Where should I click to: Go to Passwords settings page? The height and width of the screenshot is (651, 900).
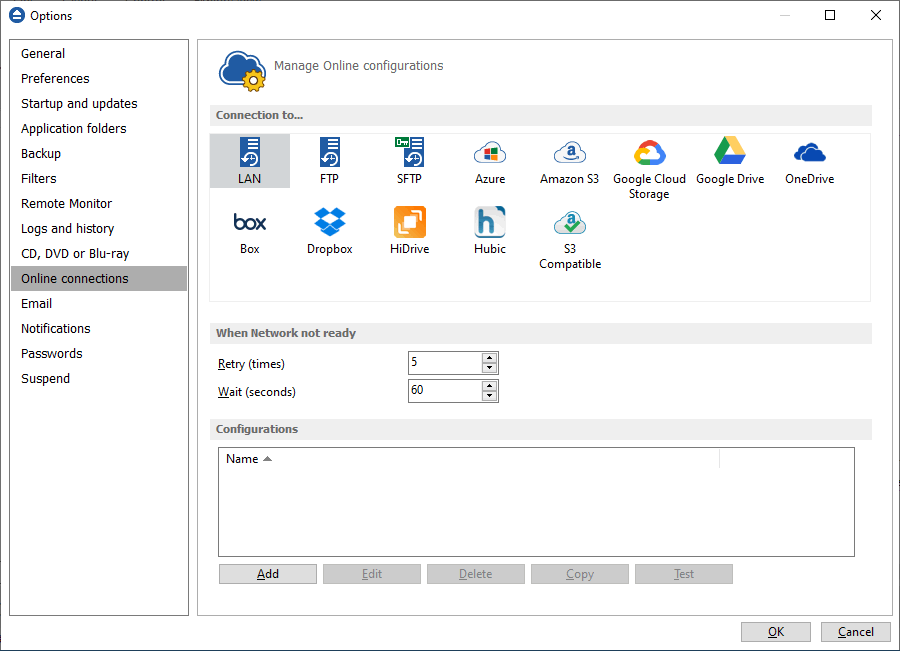pyautogui.click(x=99, y=353)
